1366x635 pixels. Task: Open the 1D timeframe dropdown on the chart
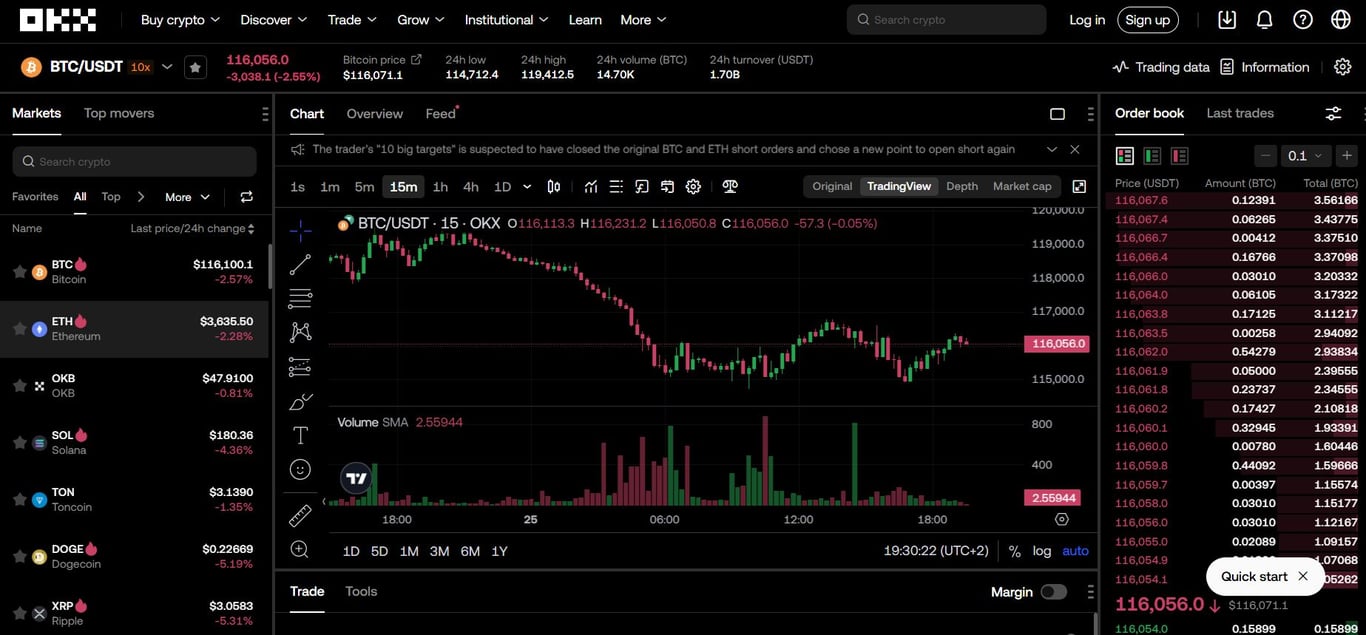pyautogui.click(x=527, y=186)
